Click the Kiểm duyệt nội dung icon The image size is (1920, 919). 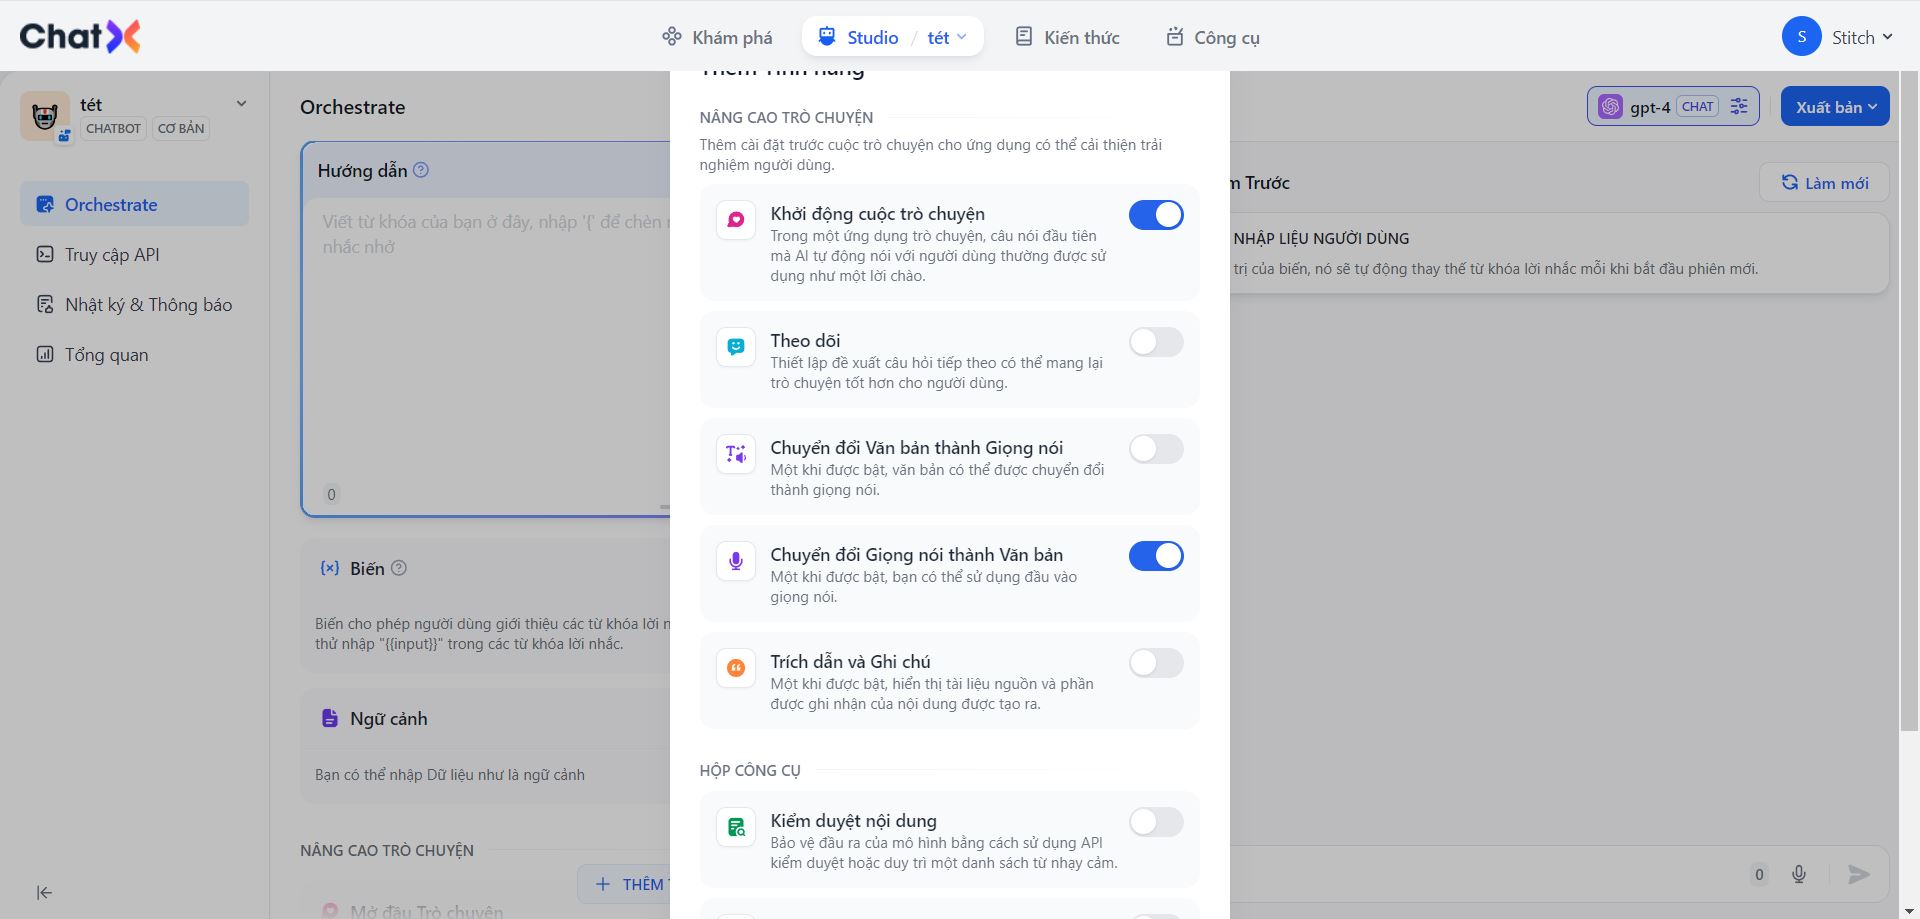(x=736, y=827)
